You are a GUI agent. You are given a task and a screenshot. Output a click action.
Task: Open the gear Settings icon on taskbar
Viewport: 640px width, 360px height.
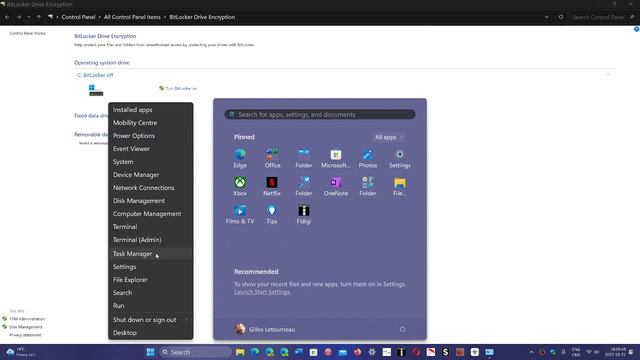click(x=372, y=352)
